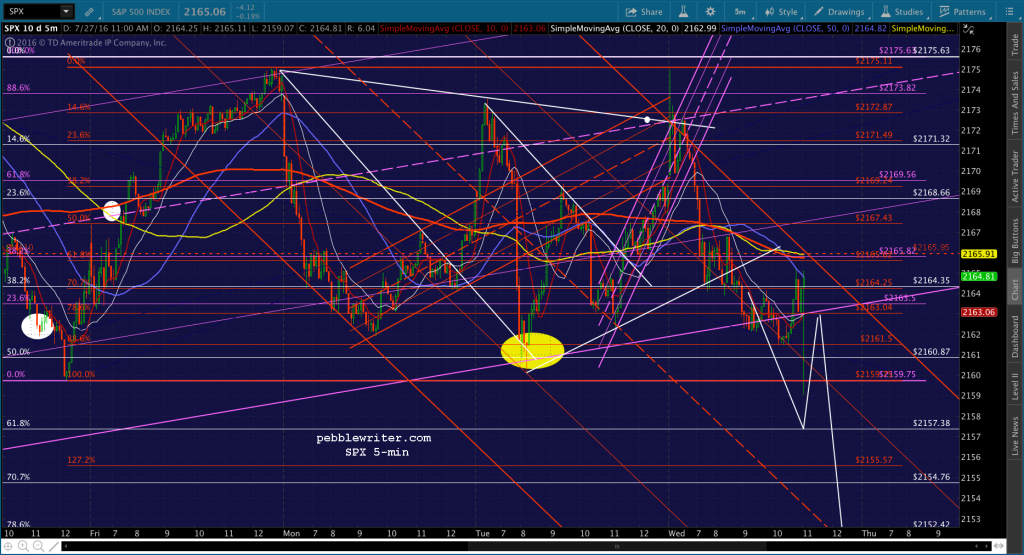This screenshot has width=1024, height=555.
Task: Click the 2157.38 level label
Action: click(x=931, y=423)
